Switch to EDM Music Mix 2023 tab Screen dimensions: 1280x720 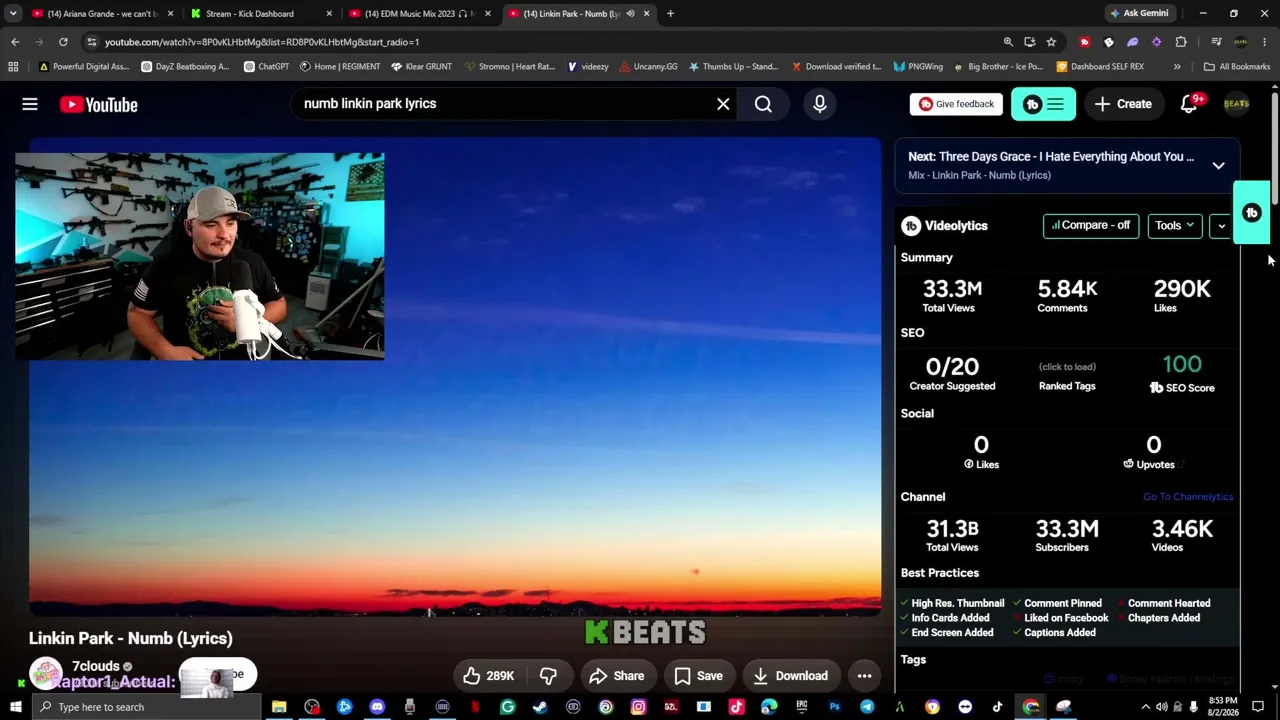click(x=418, y=14)
